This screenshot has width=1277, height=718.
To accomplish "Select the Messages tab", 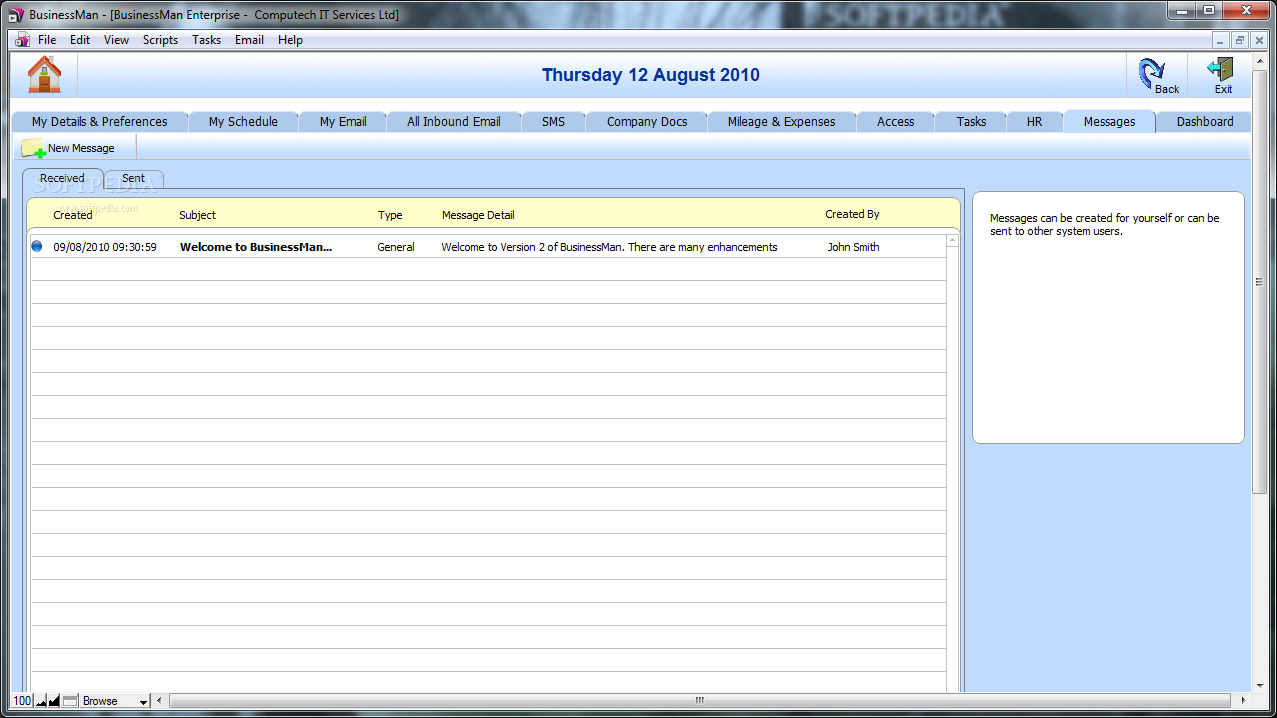I will tap(1109, 122).
